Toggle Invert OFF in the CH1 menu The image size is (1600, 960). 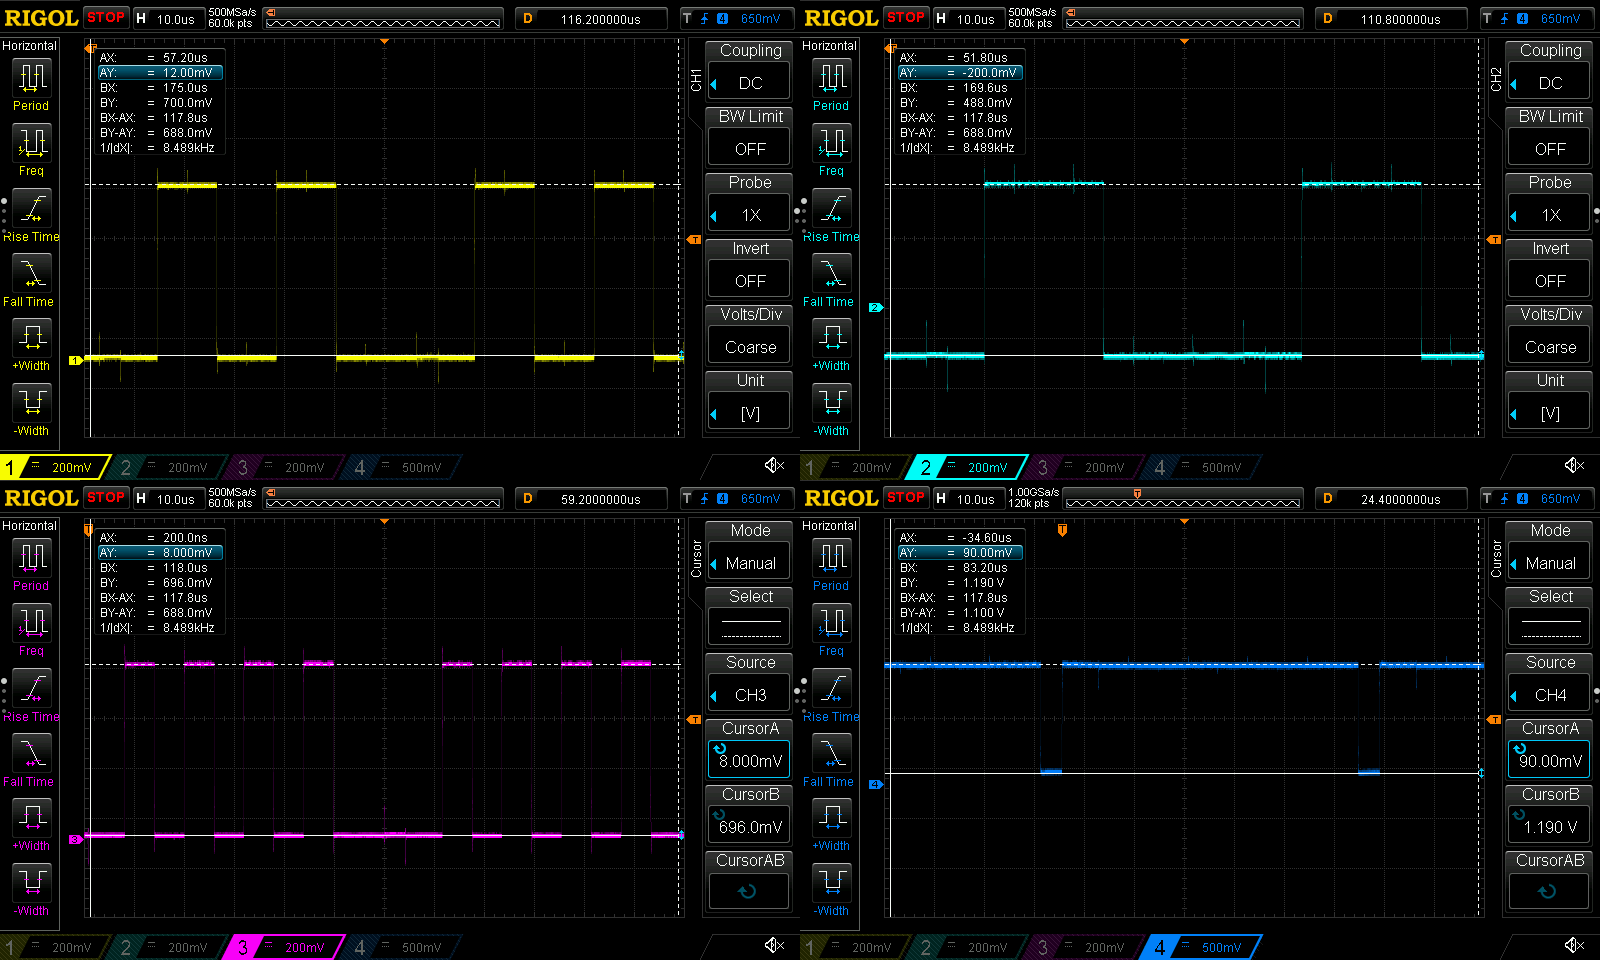point(750,280)
